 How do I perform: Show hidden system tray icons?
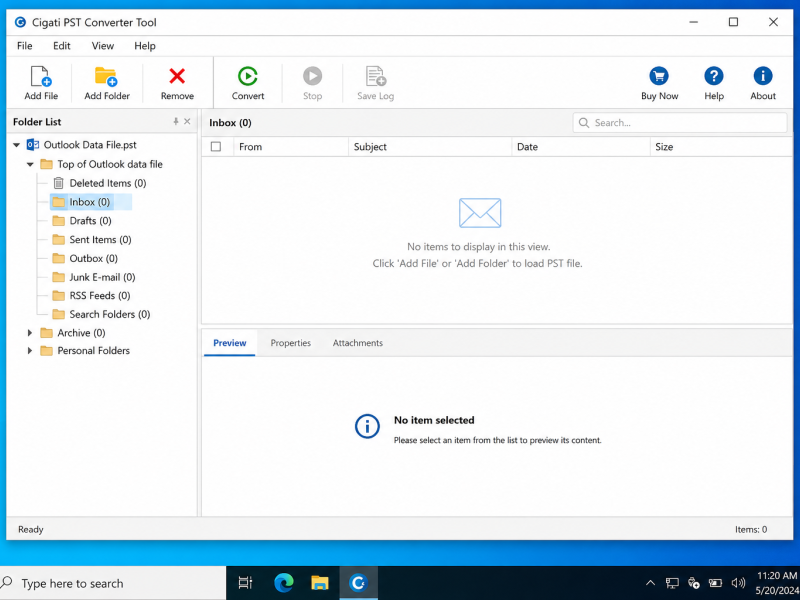650,583
